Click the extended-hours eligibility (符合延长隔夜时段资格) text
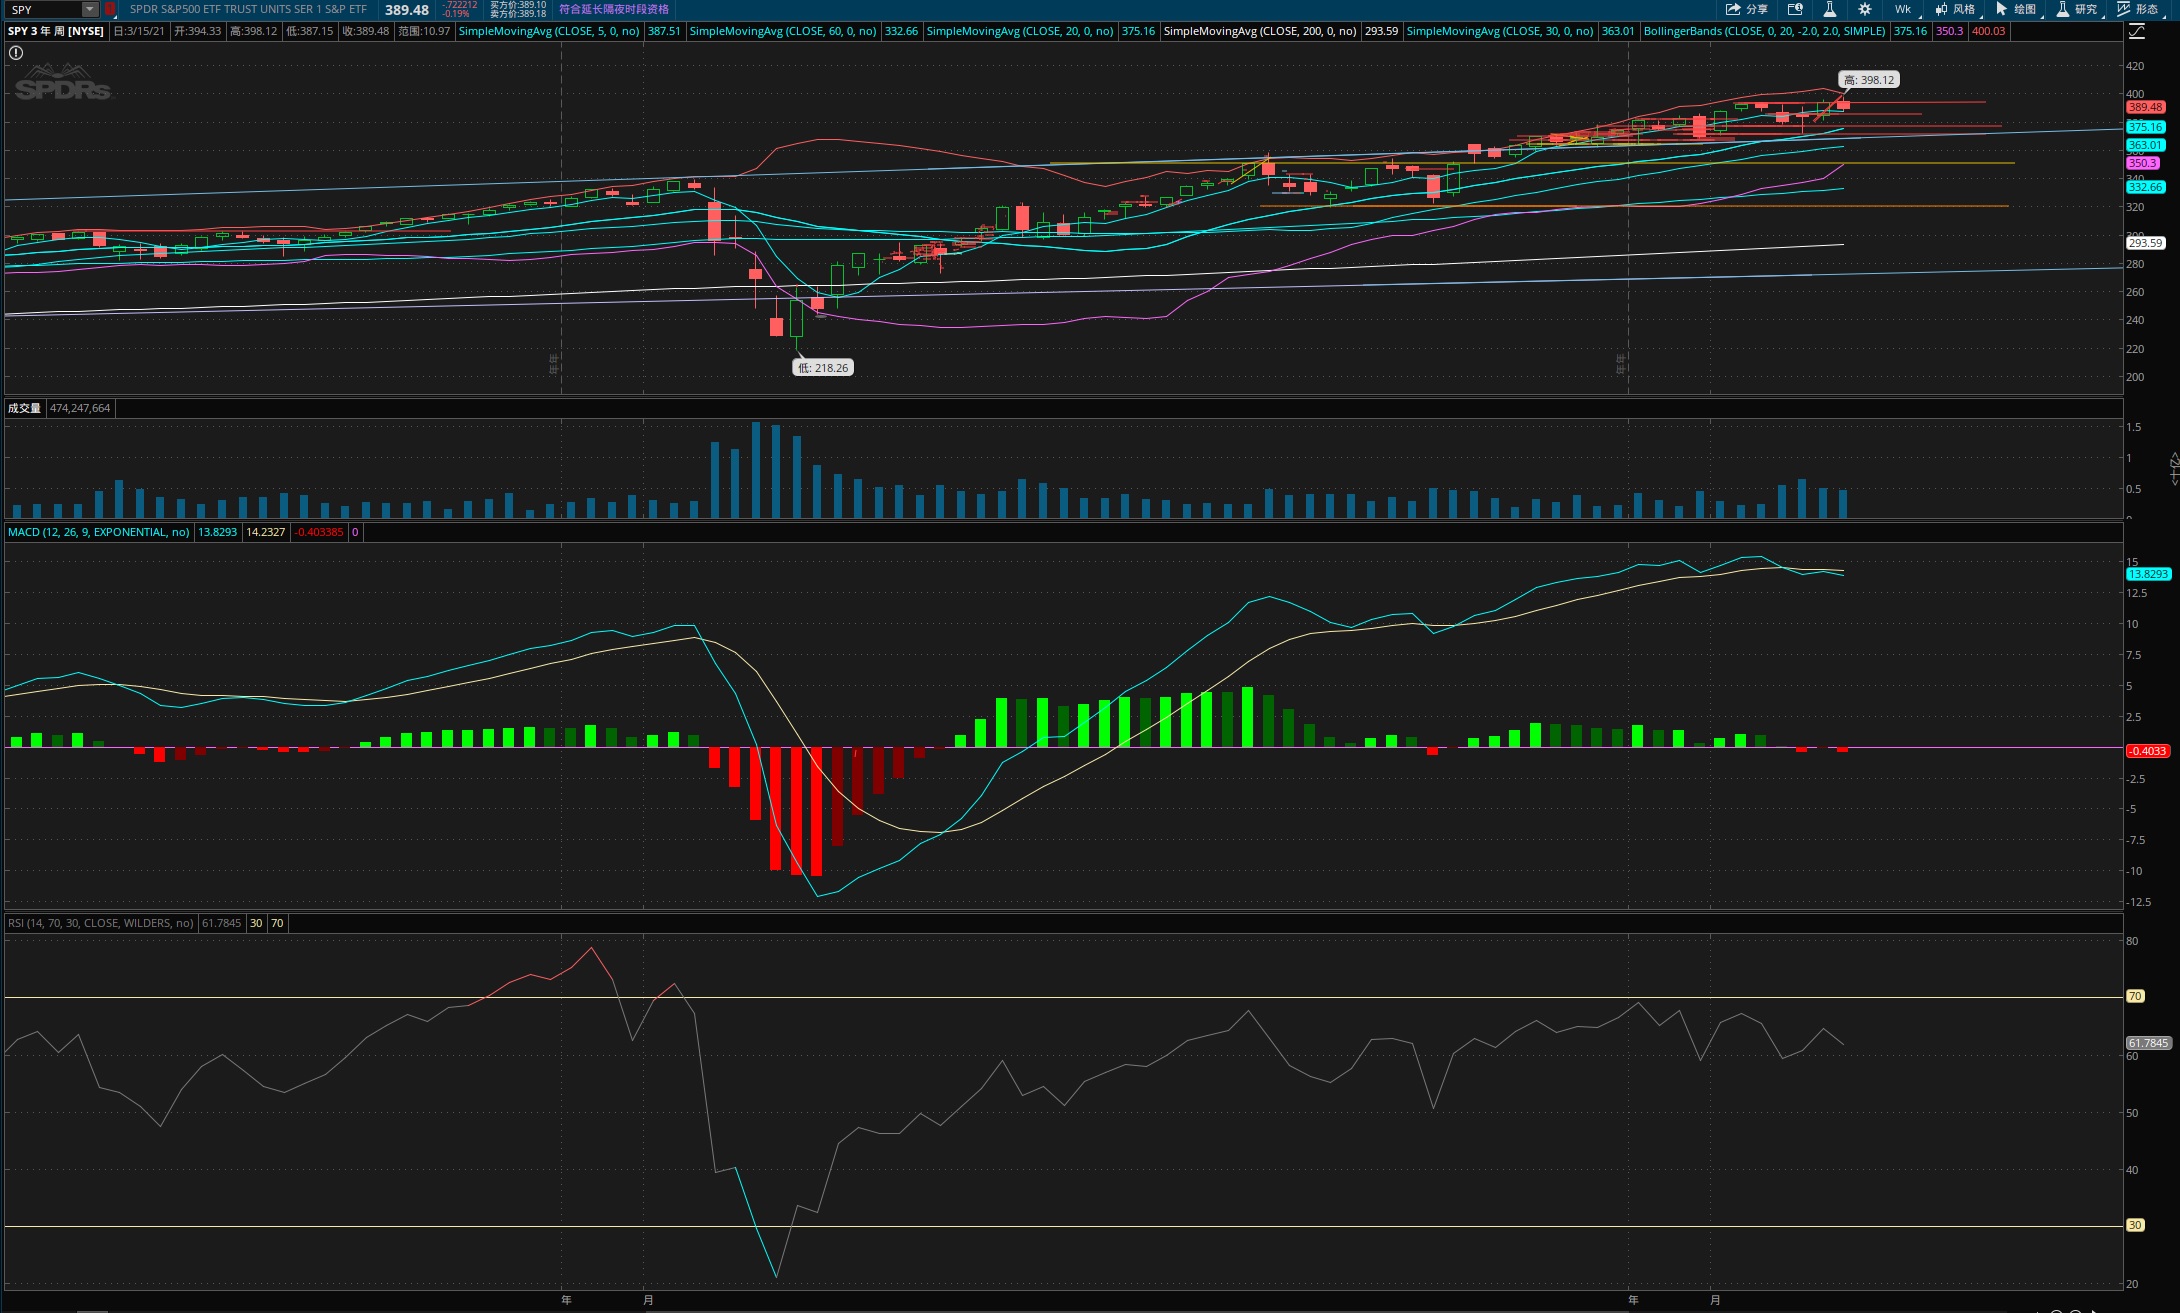Screen dimensions: 2180x1313 coord(614,9)
